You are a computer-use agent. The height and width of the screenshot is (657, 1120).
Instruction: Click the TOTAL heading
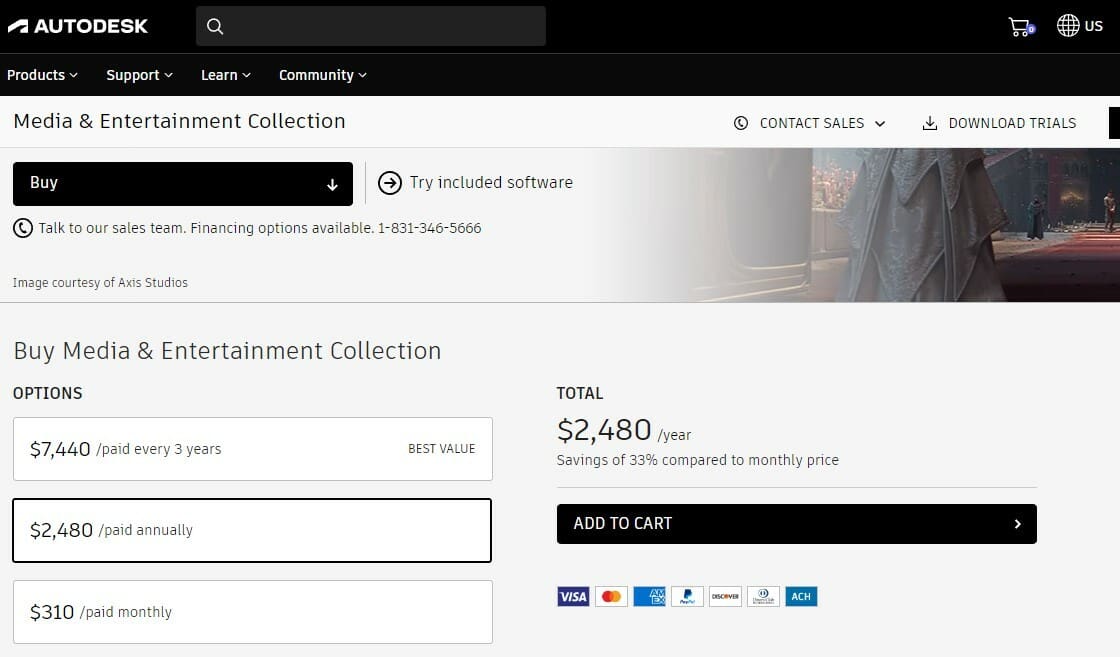coord(579,393)
